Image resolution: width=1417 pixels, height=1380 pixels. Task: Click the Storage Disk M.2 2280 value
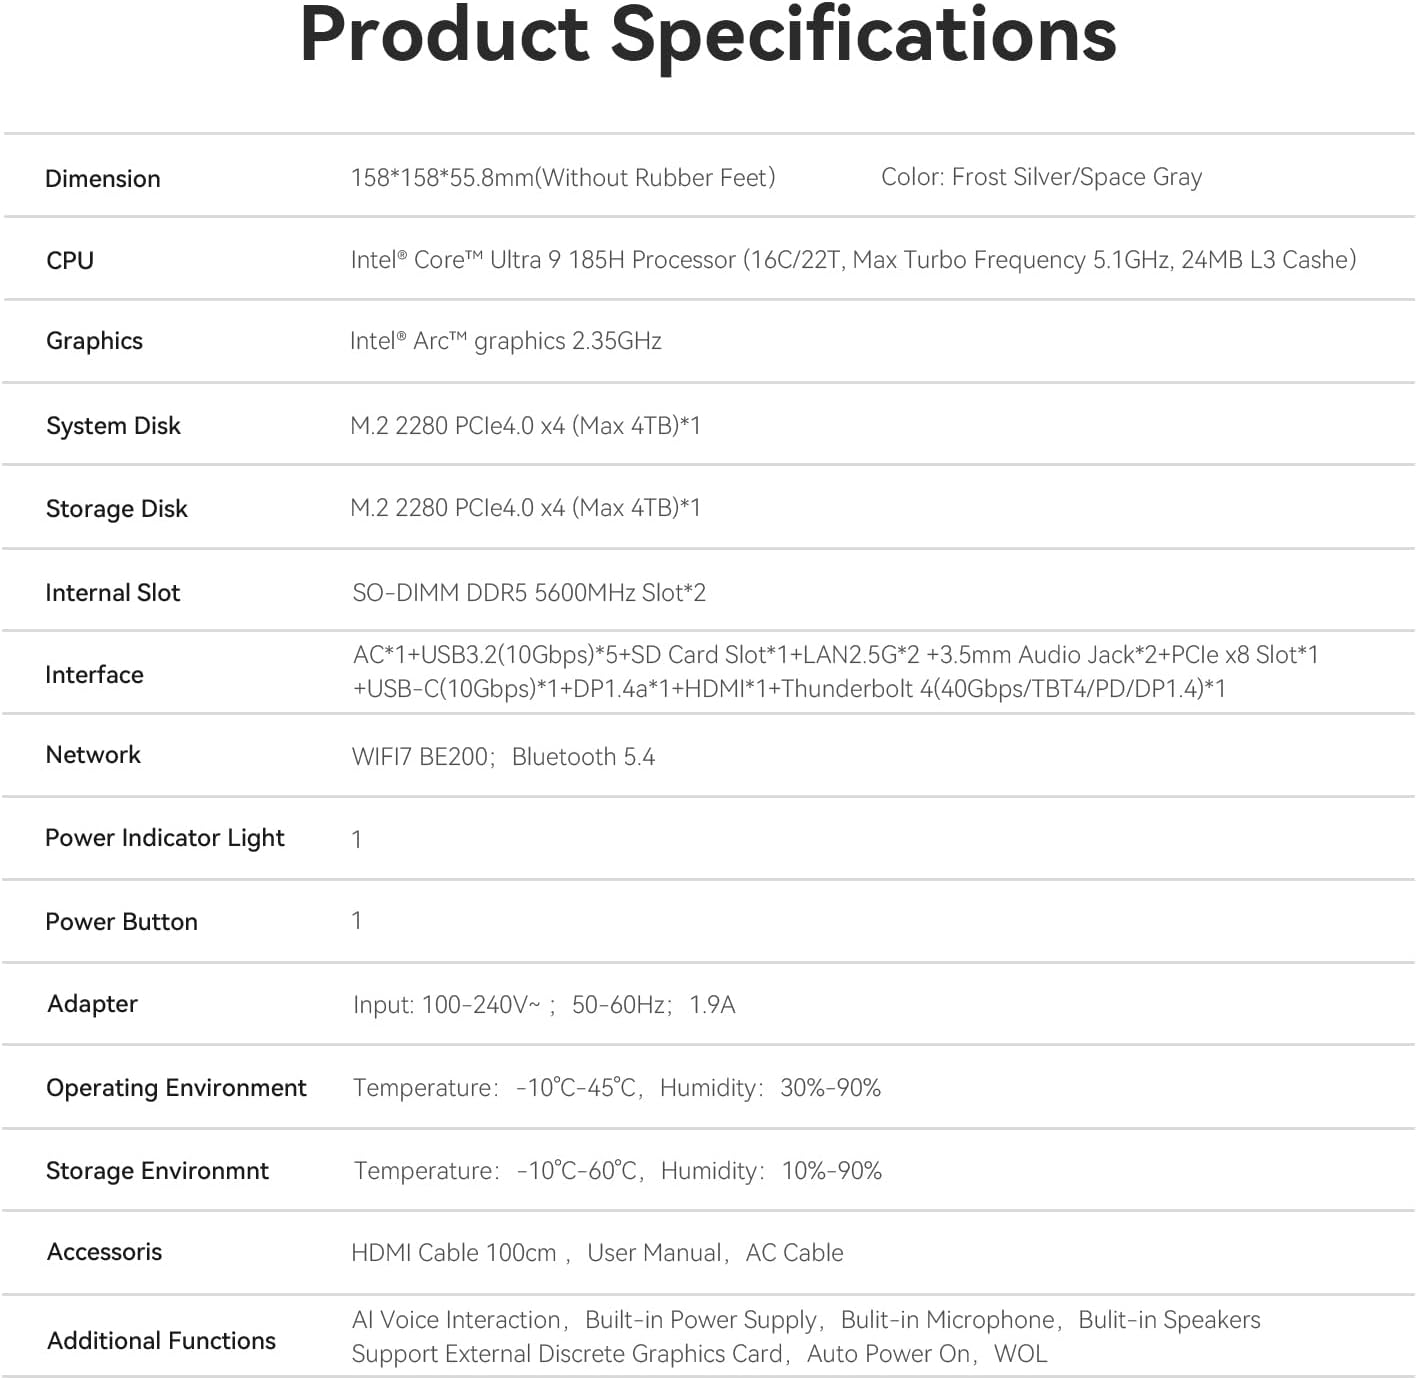coord(525,508)
